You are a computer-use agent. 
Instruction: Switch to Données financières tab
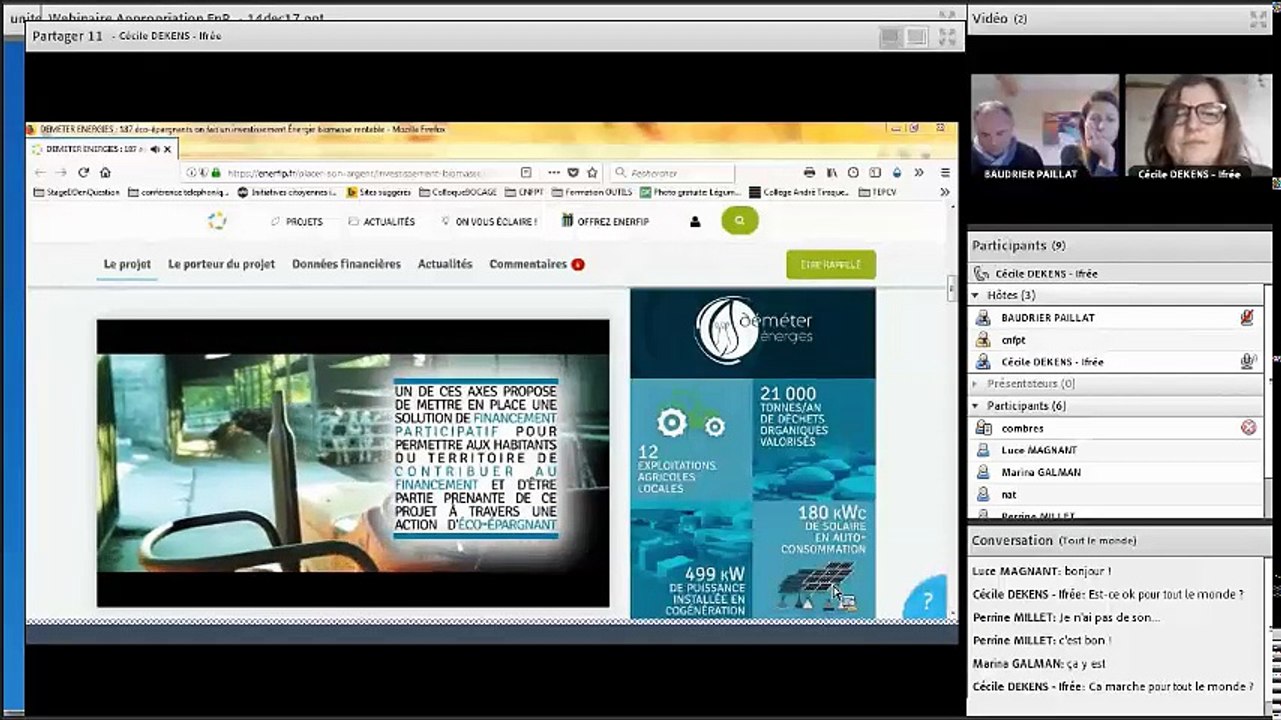pos(346,264)
